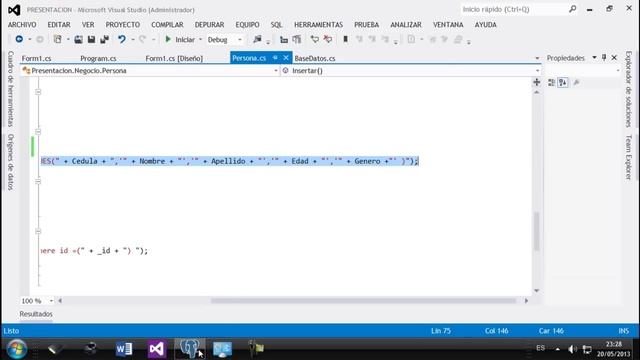Open the pgAdmin elephant taskbar icon
Screen dimensions: 640x360
click(190, 349)
